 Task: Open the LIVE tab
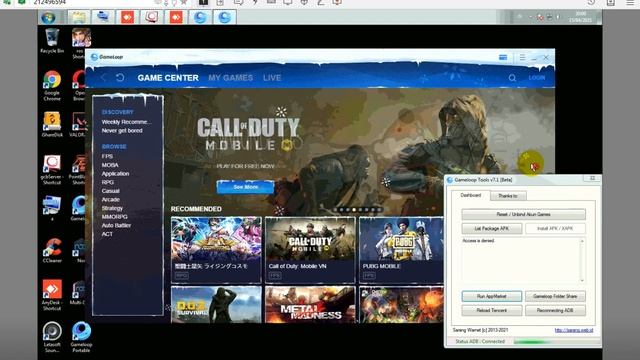tap(272, 78)
